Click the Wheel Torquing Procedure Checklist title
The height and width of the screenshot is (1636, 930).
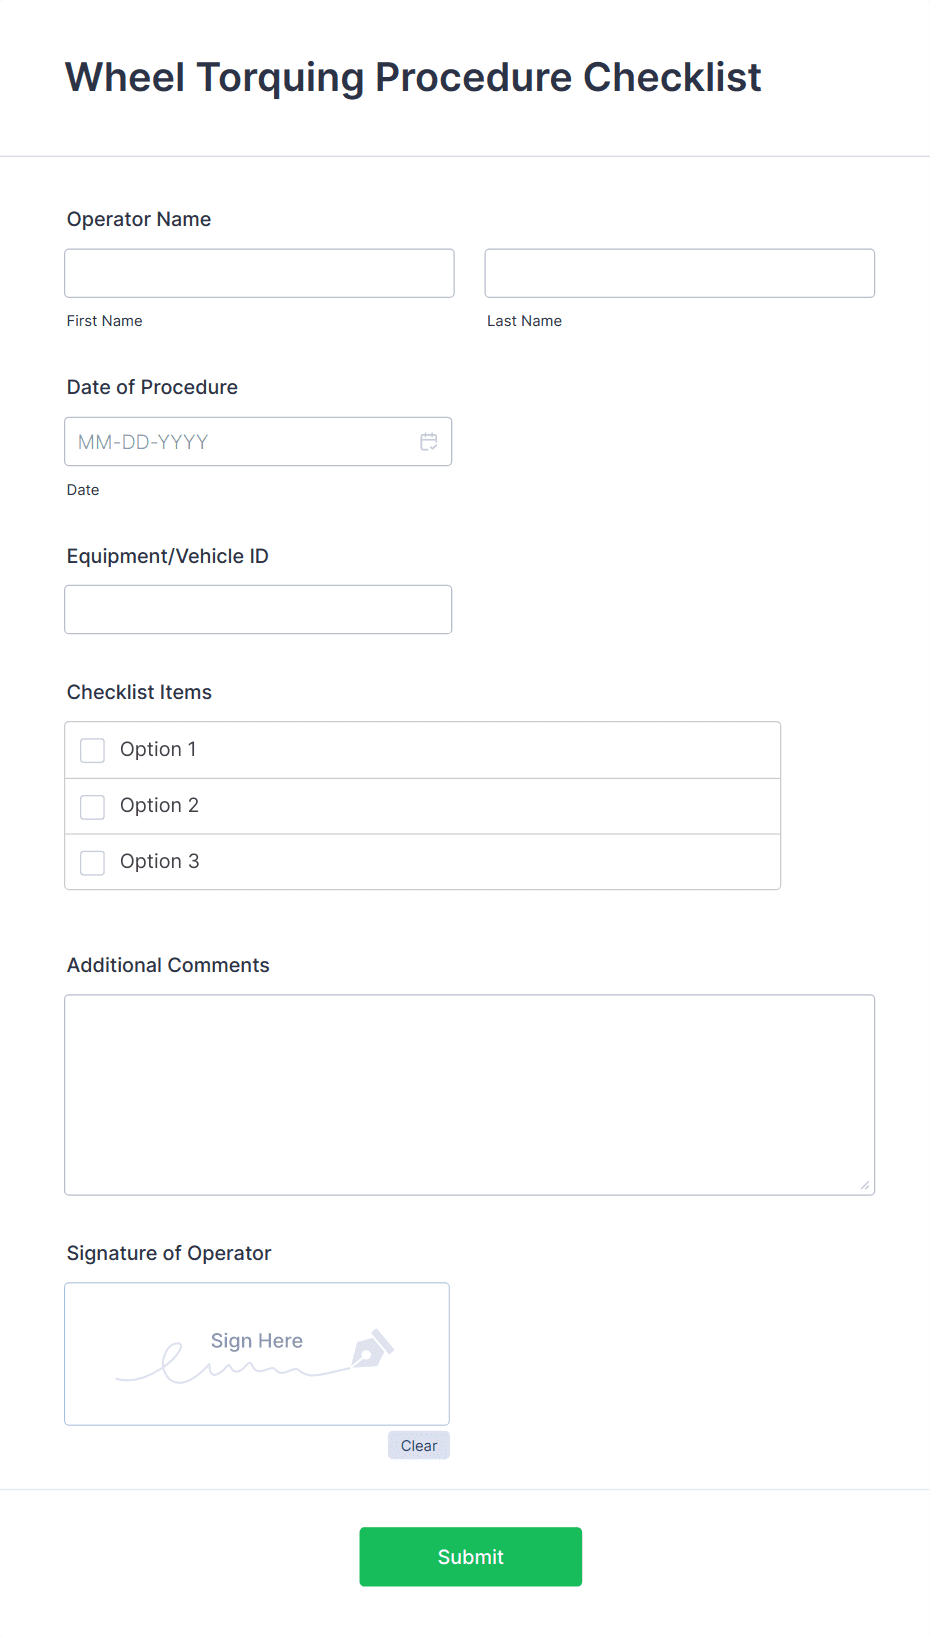coord(412,76)
